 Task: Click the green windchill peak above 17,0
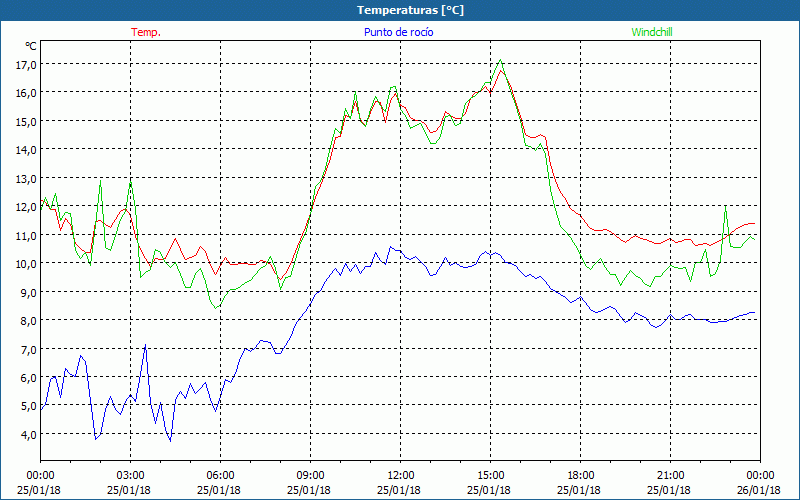[x=501, y=60]
